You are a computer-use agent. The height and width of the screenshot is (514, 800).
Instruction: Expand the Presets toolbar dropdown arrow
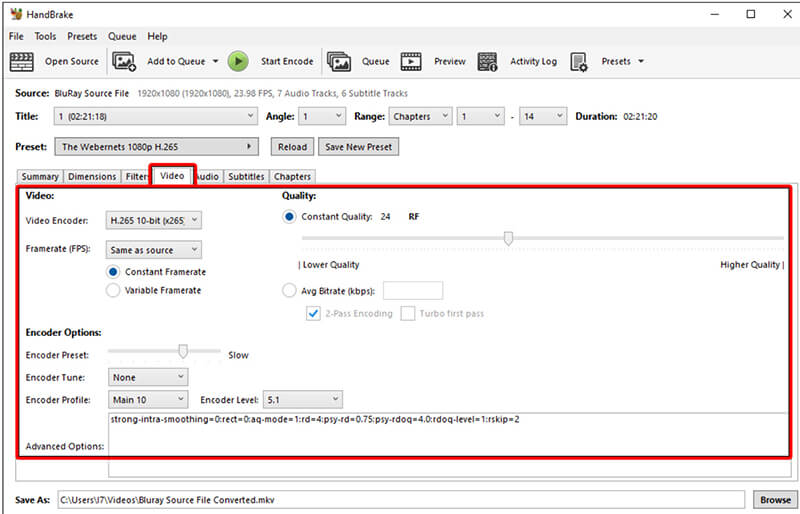pyautogui.click(x=641, y=61)
